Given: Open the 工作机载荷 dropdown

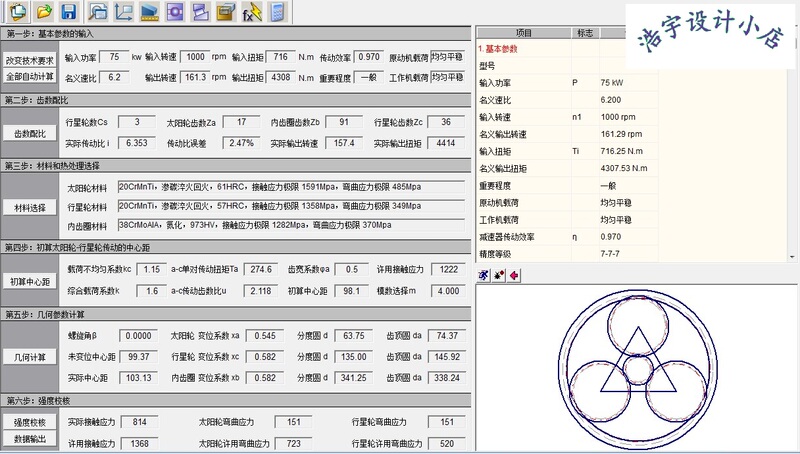Looking at the screenshot, I should click(x=447, y=77).
